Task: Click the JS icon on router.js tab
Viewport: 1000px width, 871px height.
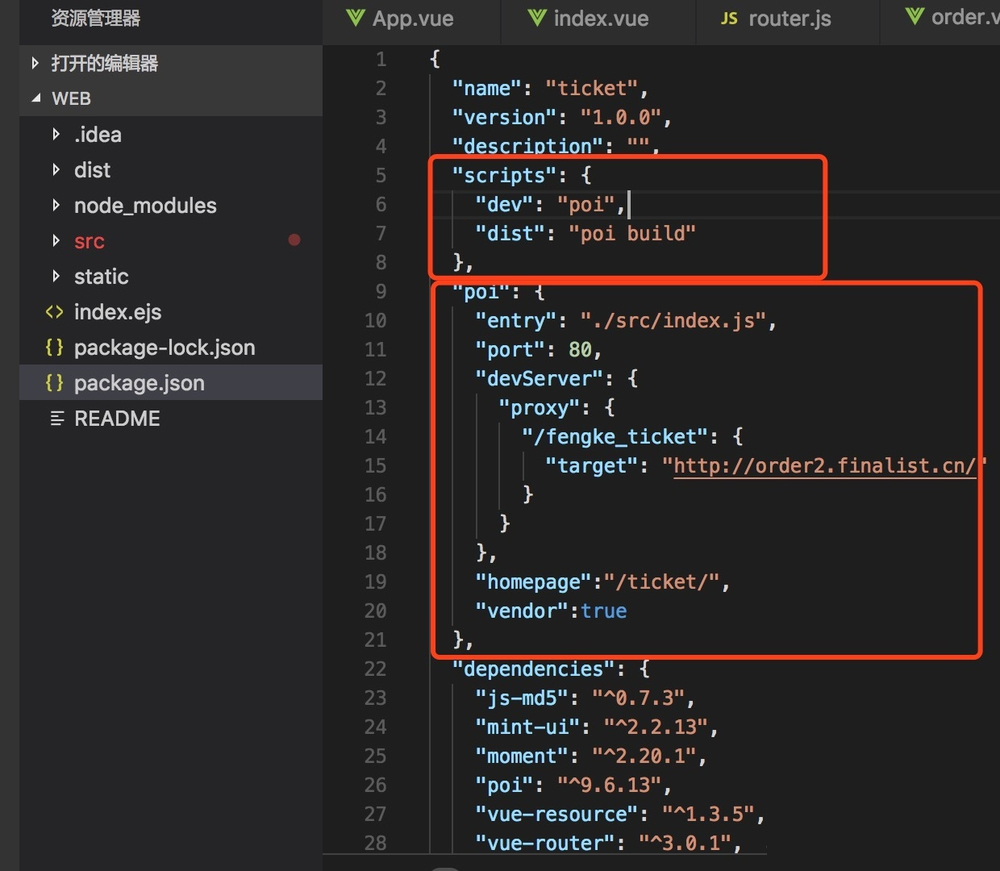Action: click(730, 19)
